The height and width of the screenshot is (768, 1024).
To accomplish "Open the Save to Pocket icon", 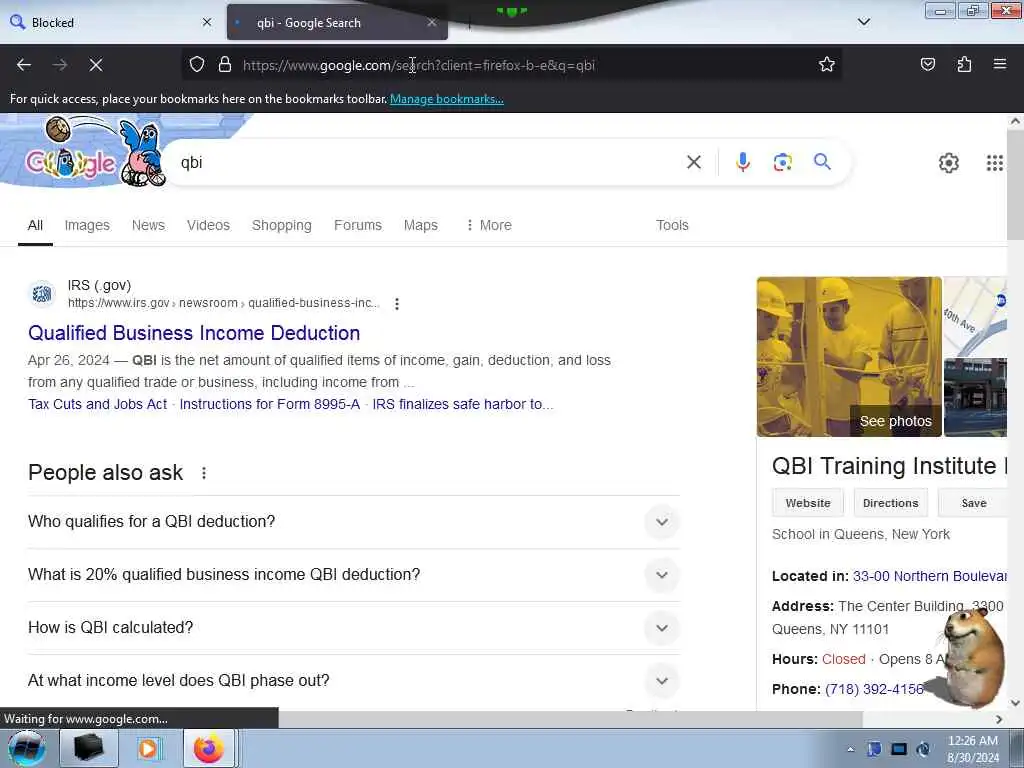I will [x=927, y=65].
